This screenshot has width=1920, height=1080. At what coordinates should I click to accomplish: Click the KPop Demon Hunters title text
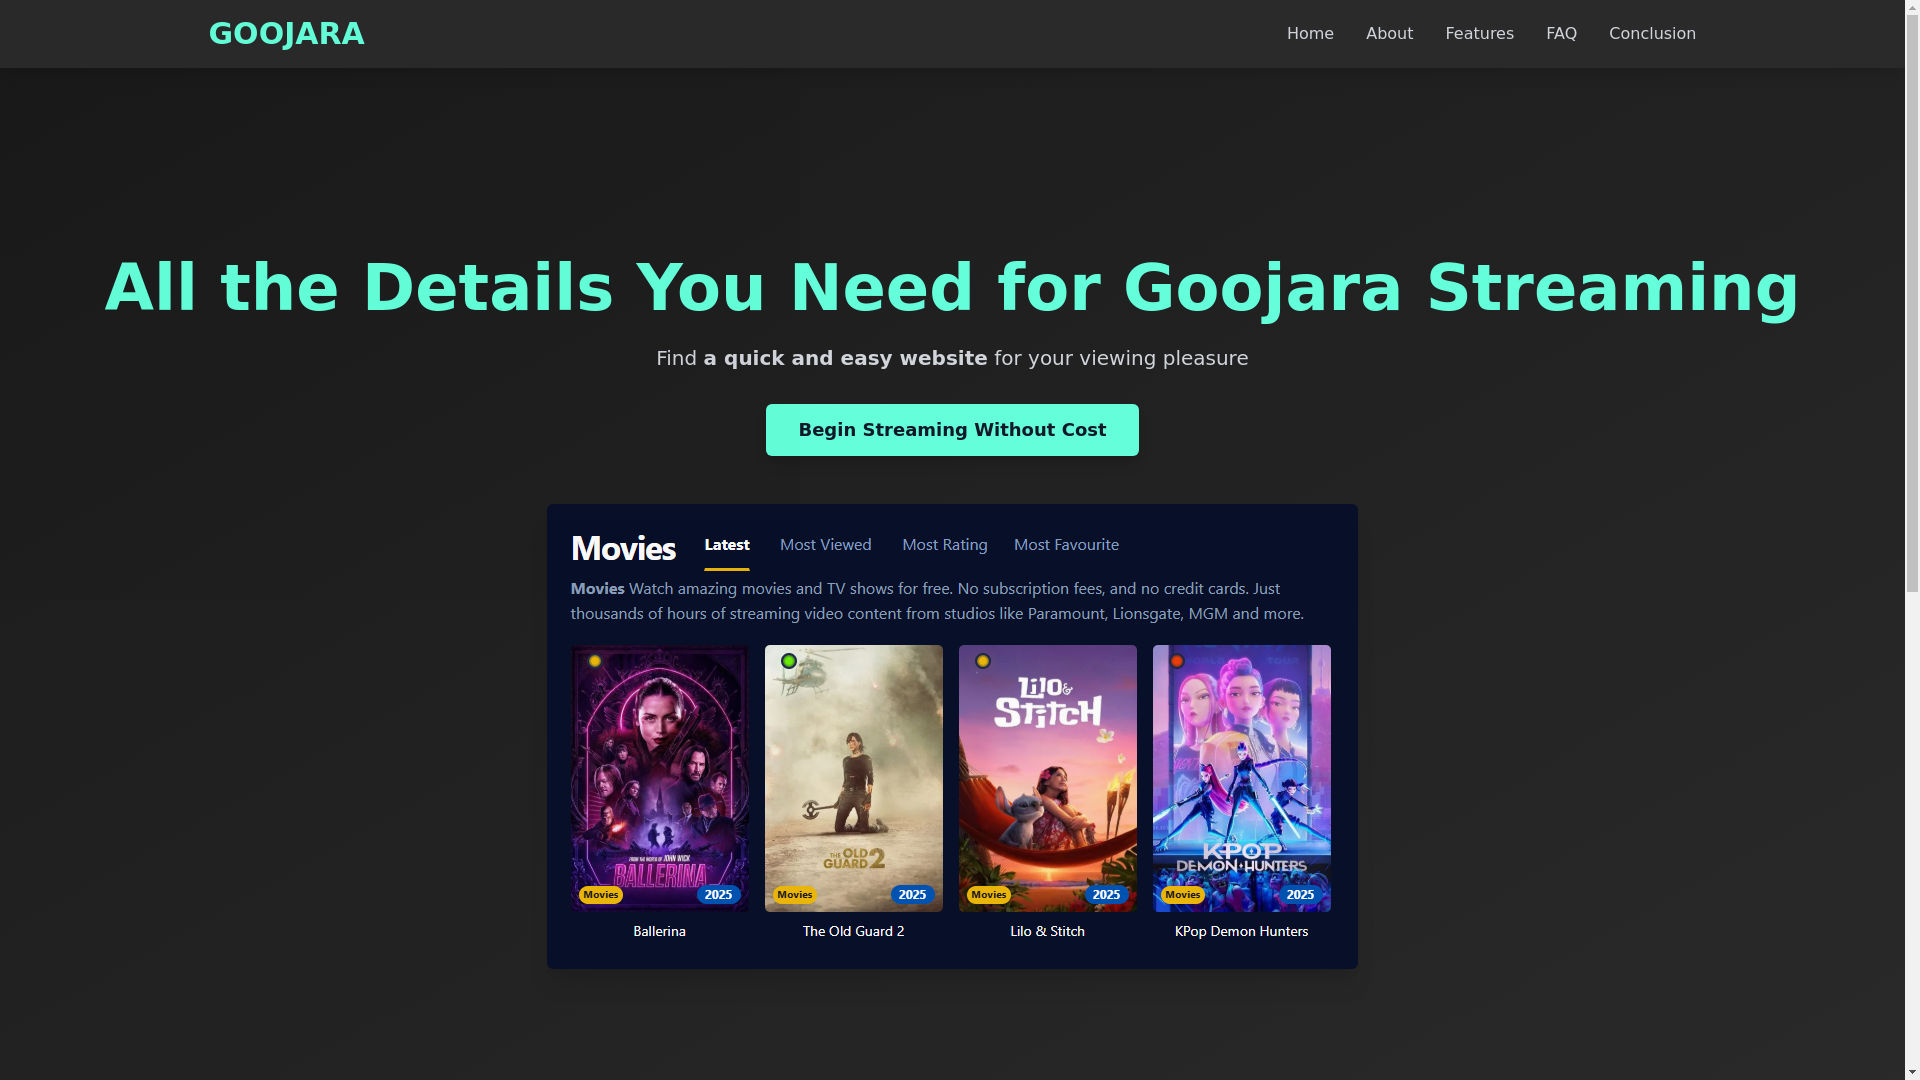click(x=1242, y=931)
